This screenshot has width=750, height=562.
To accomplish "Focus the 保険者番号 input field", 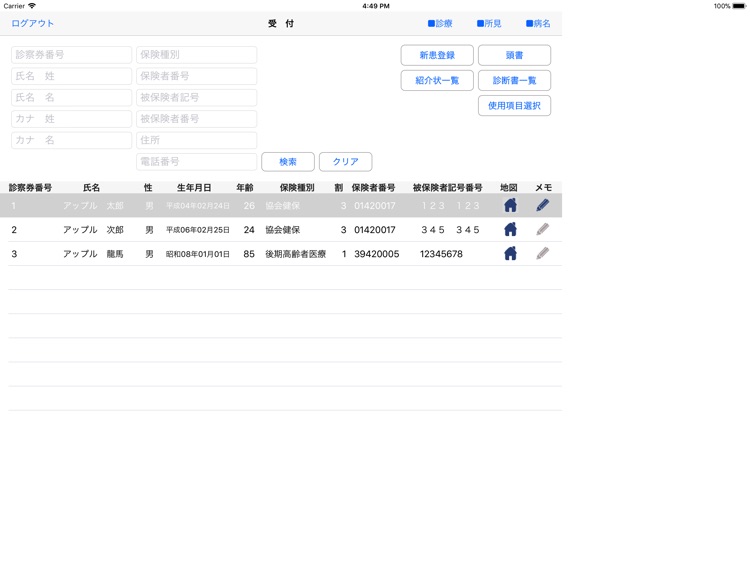I will click(x=197, y=76).
